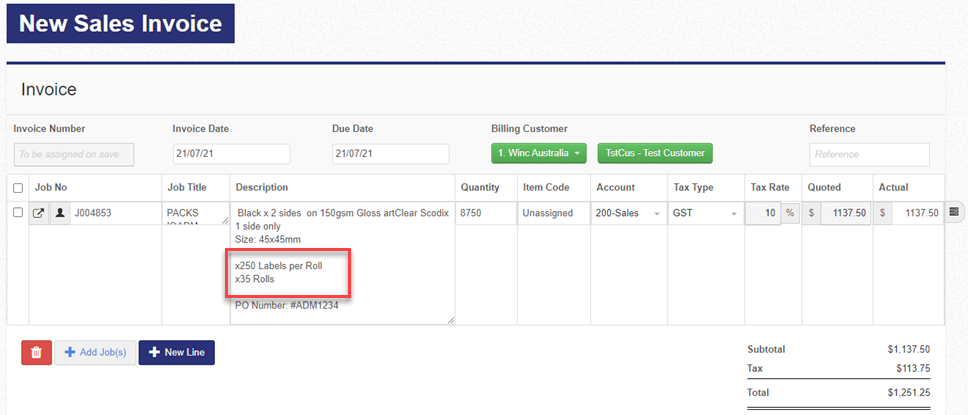The width and height of the screenshot is (968, 415).
Task: Click the Invoice Date field
Action: click(232, 154)
